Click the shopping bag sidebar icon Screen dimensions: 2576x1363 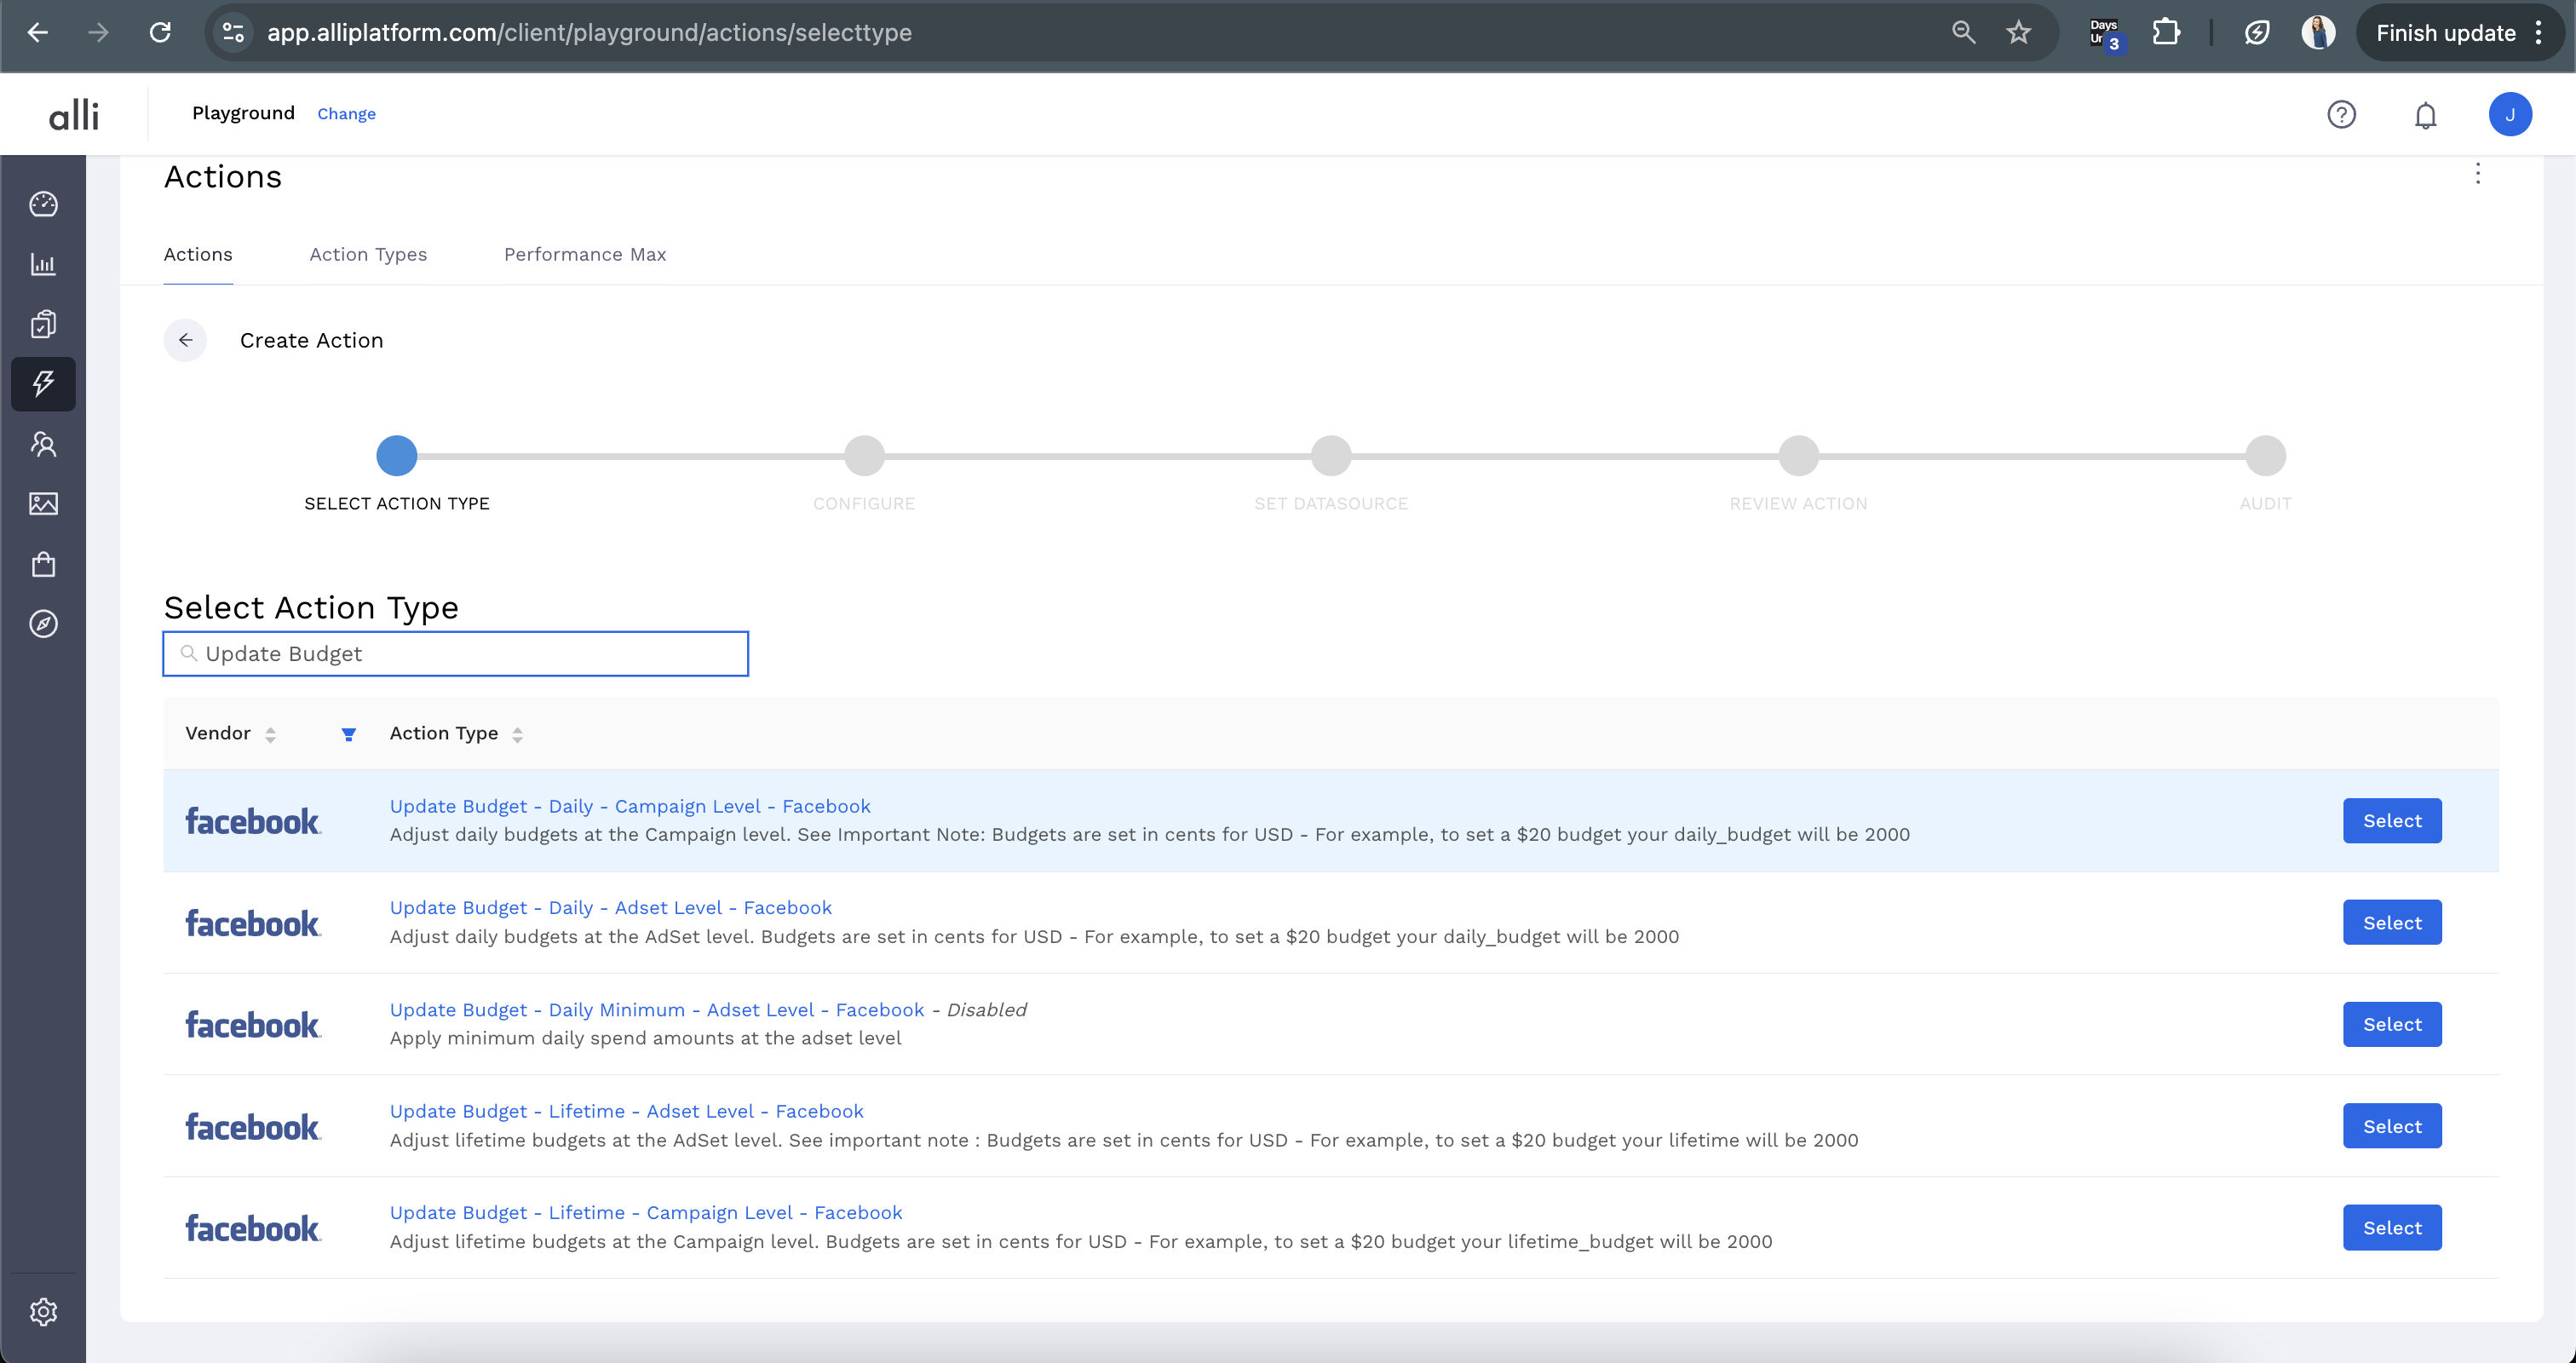coord(43,564)
